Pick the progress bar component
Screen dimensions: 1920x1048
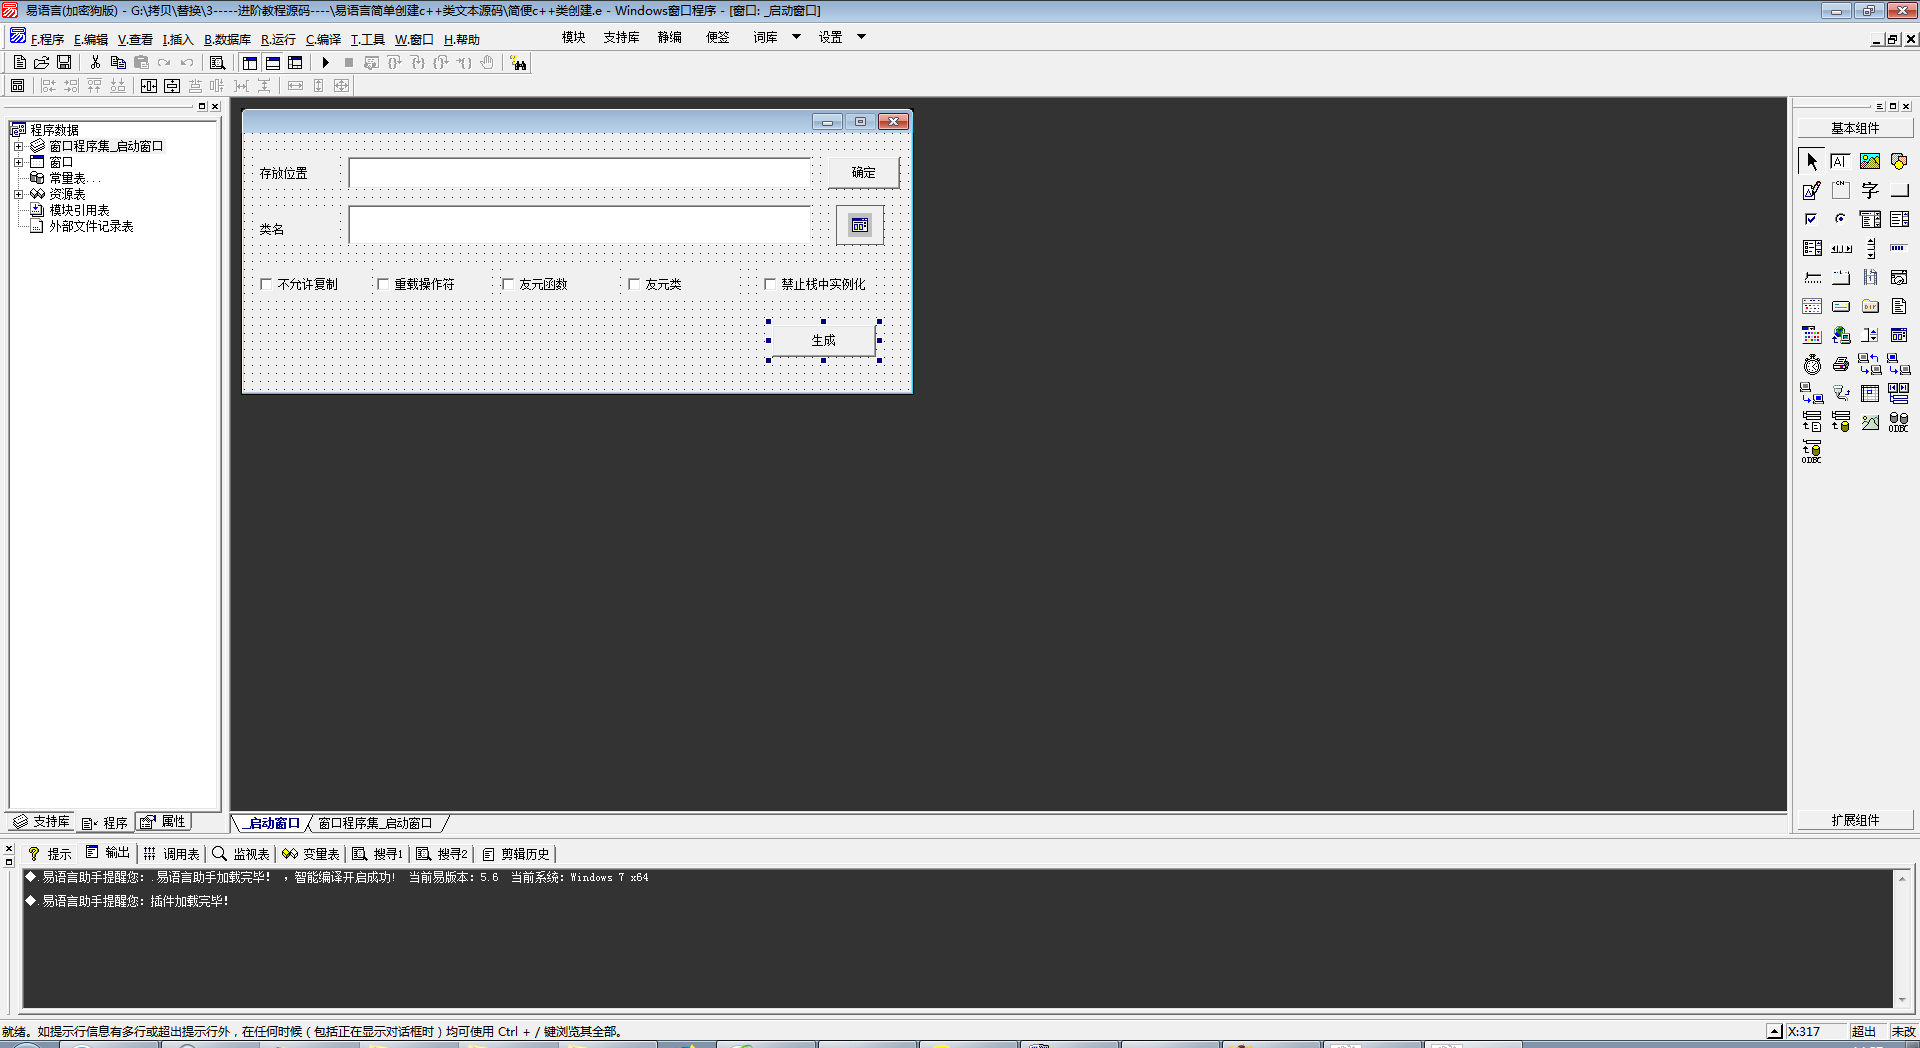click(1898, 248)
